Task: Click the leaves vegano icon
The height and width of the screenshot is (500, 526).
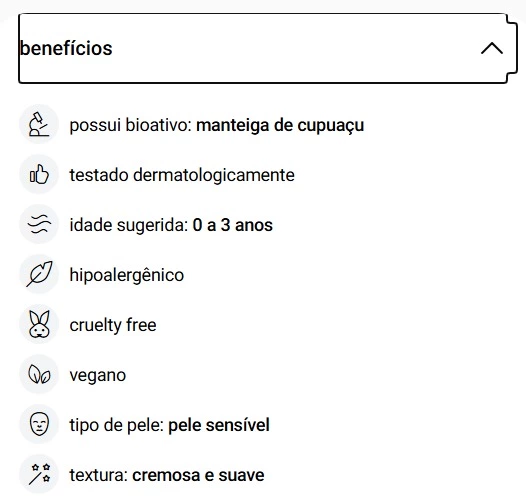Action: tap(39, 374)
